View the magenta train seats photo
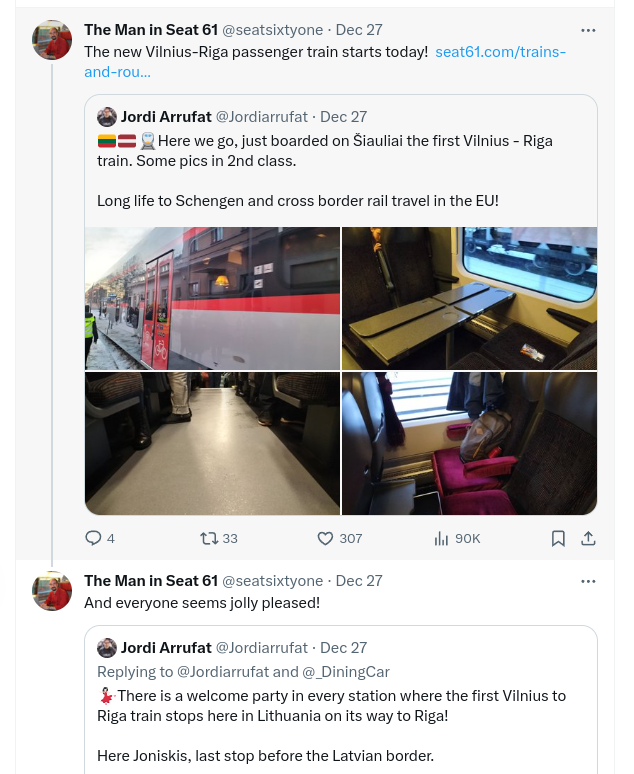Screen dimensions: 634x774 (x=469, y=443)
